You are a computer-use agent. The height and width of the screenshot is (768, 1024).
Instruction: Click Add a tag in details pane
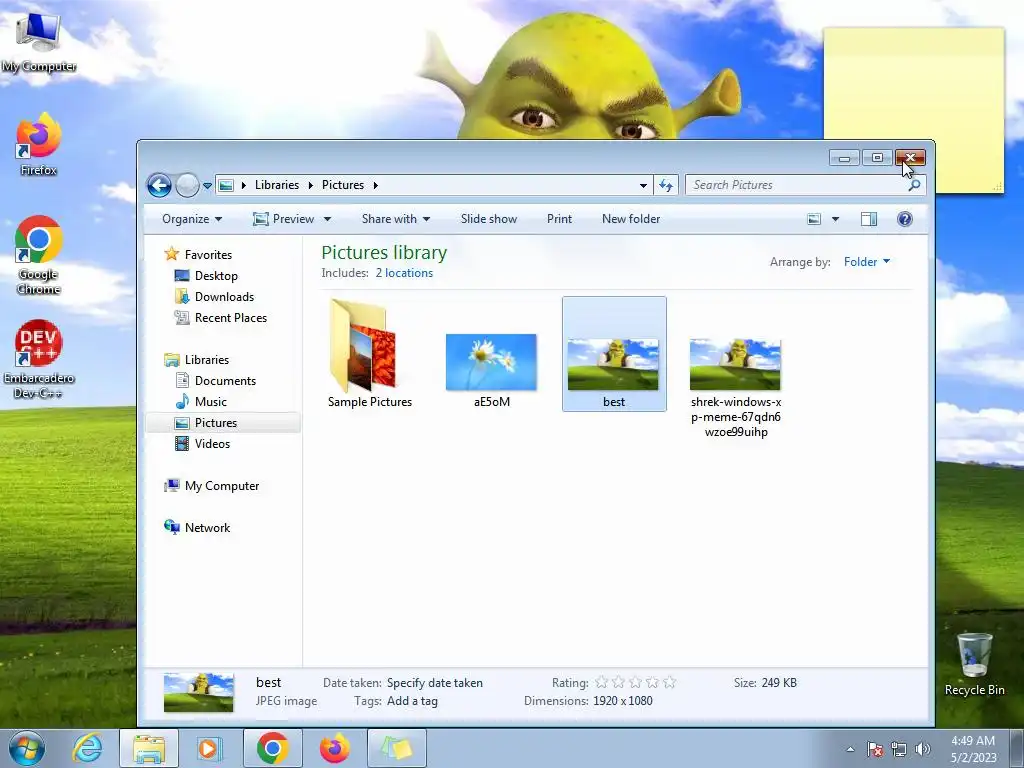[x=412, y=701]
